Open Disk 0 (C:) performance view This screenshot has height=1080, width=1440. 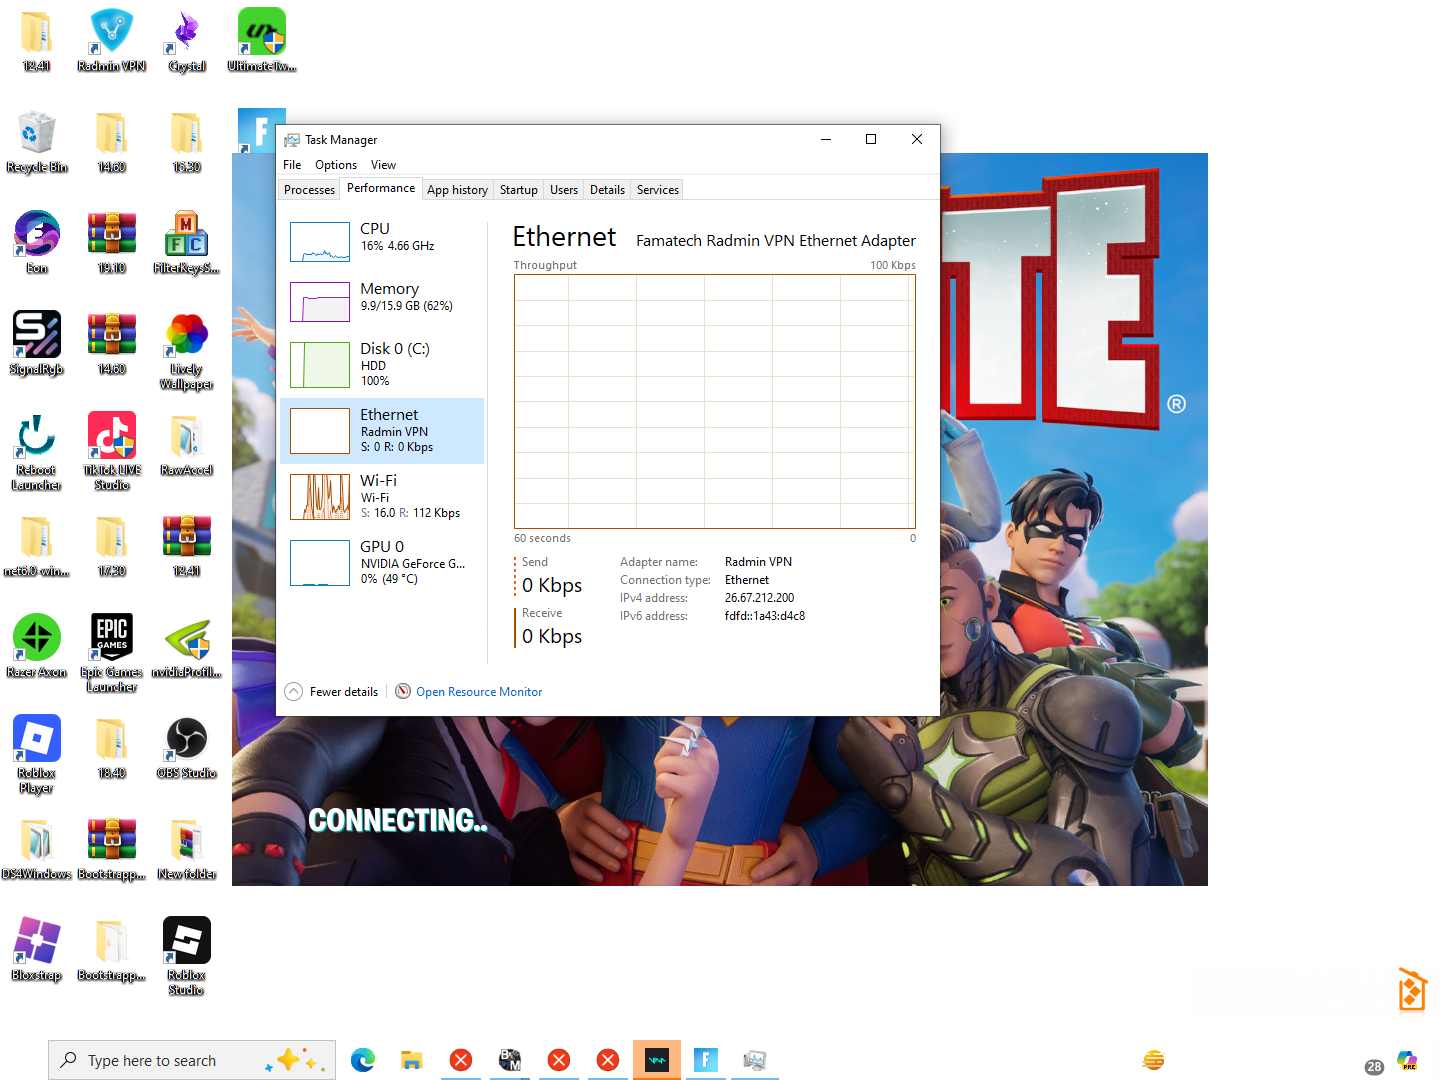point(381,364)
